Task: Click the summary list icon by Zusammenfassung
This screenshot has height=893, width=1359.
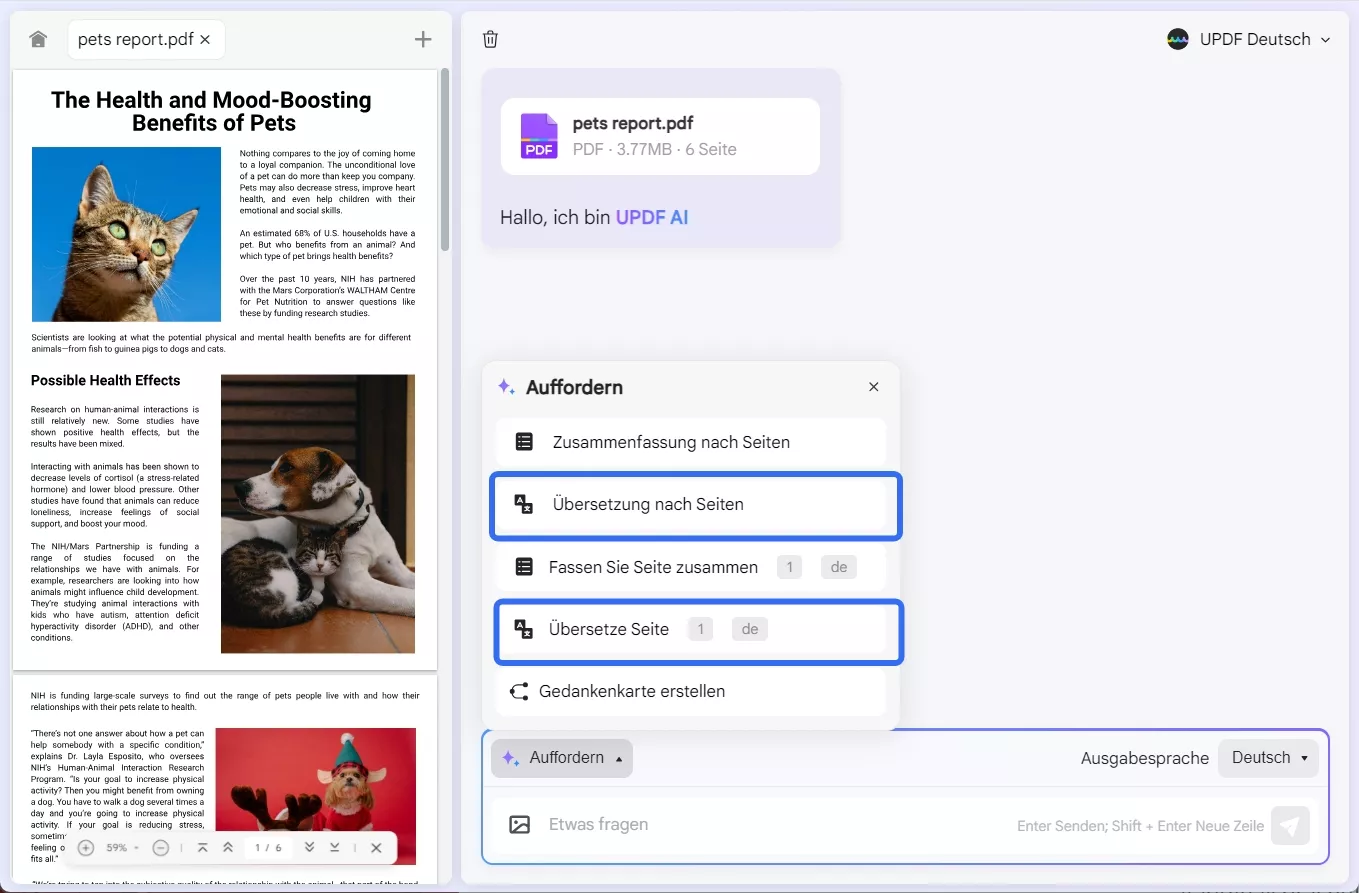Action: tap(524, 442)
